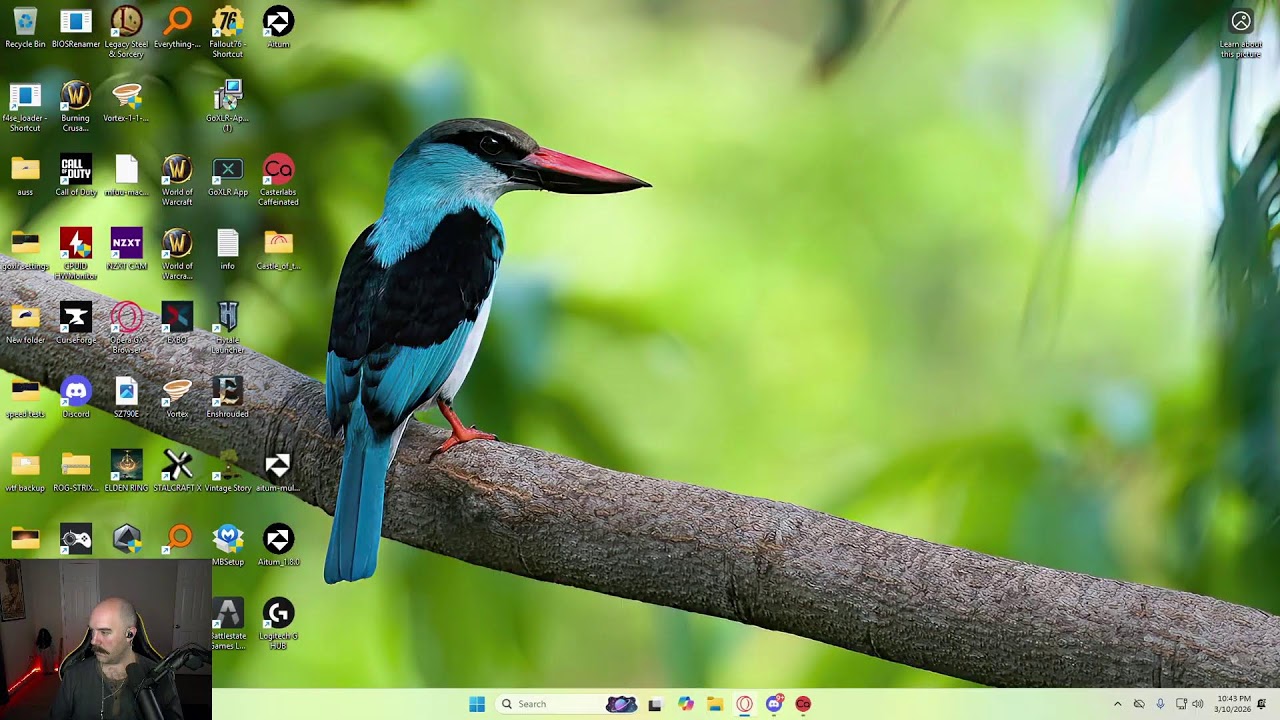Image resolution: width=1280 pixels, height=720 pixels.
Task: Launch the STALCRAFT X shortcut
Action: [177, 472]
